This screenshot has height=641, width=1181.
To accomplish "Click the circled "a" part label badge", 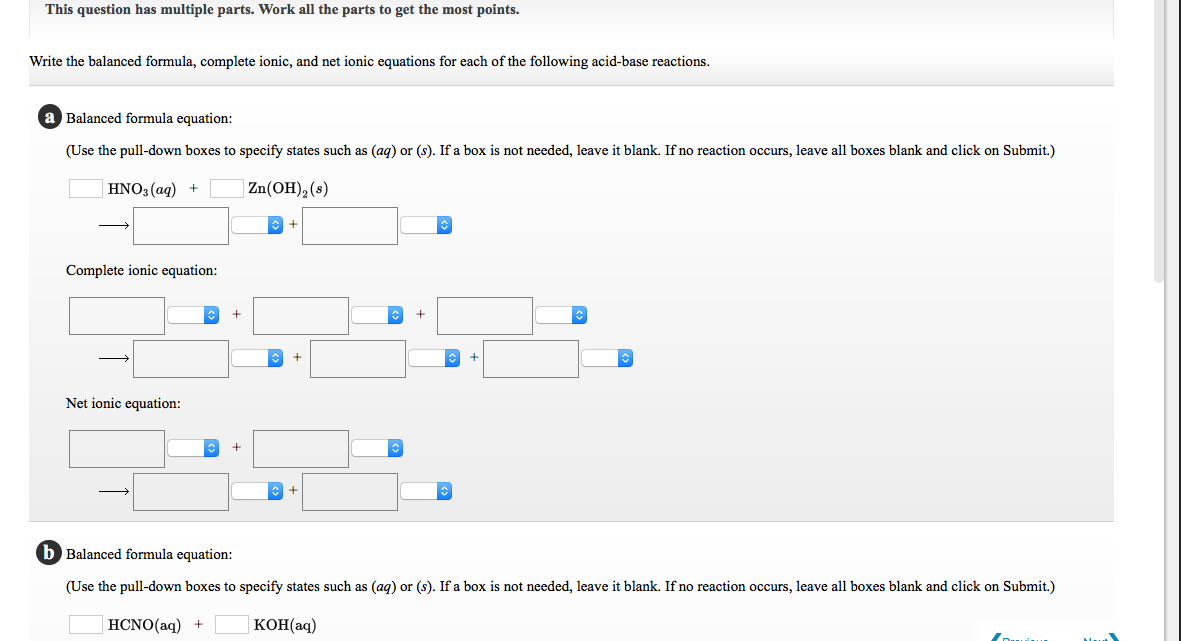I will (x=49, y=117).
